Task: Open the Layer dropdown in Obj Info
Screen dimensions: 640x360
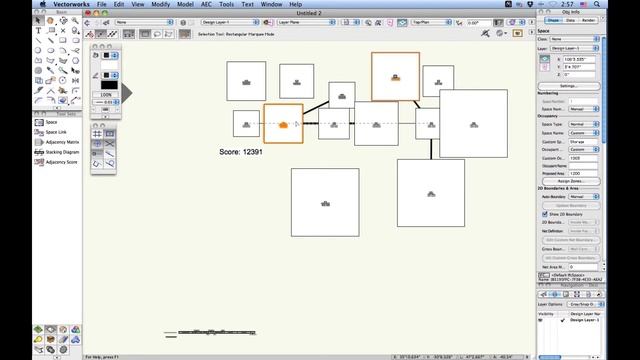Action: 575,49
